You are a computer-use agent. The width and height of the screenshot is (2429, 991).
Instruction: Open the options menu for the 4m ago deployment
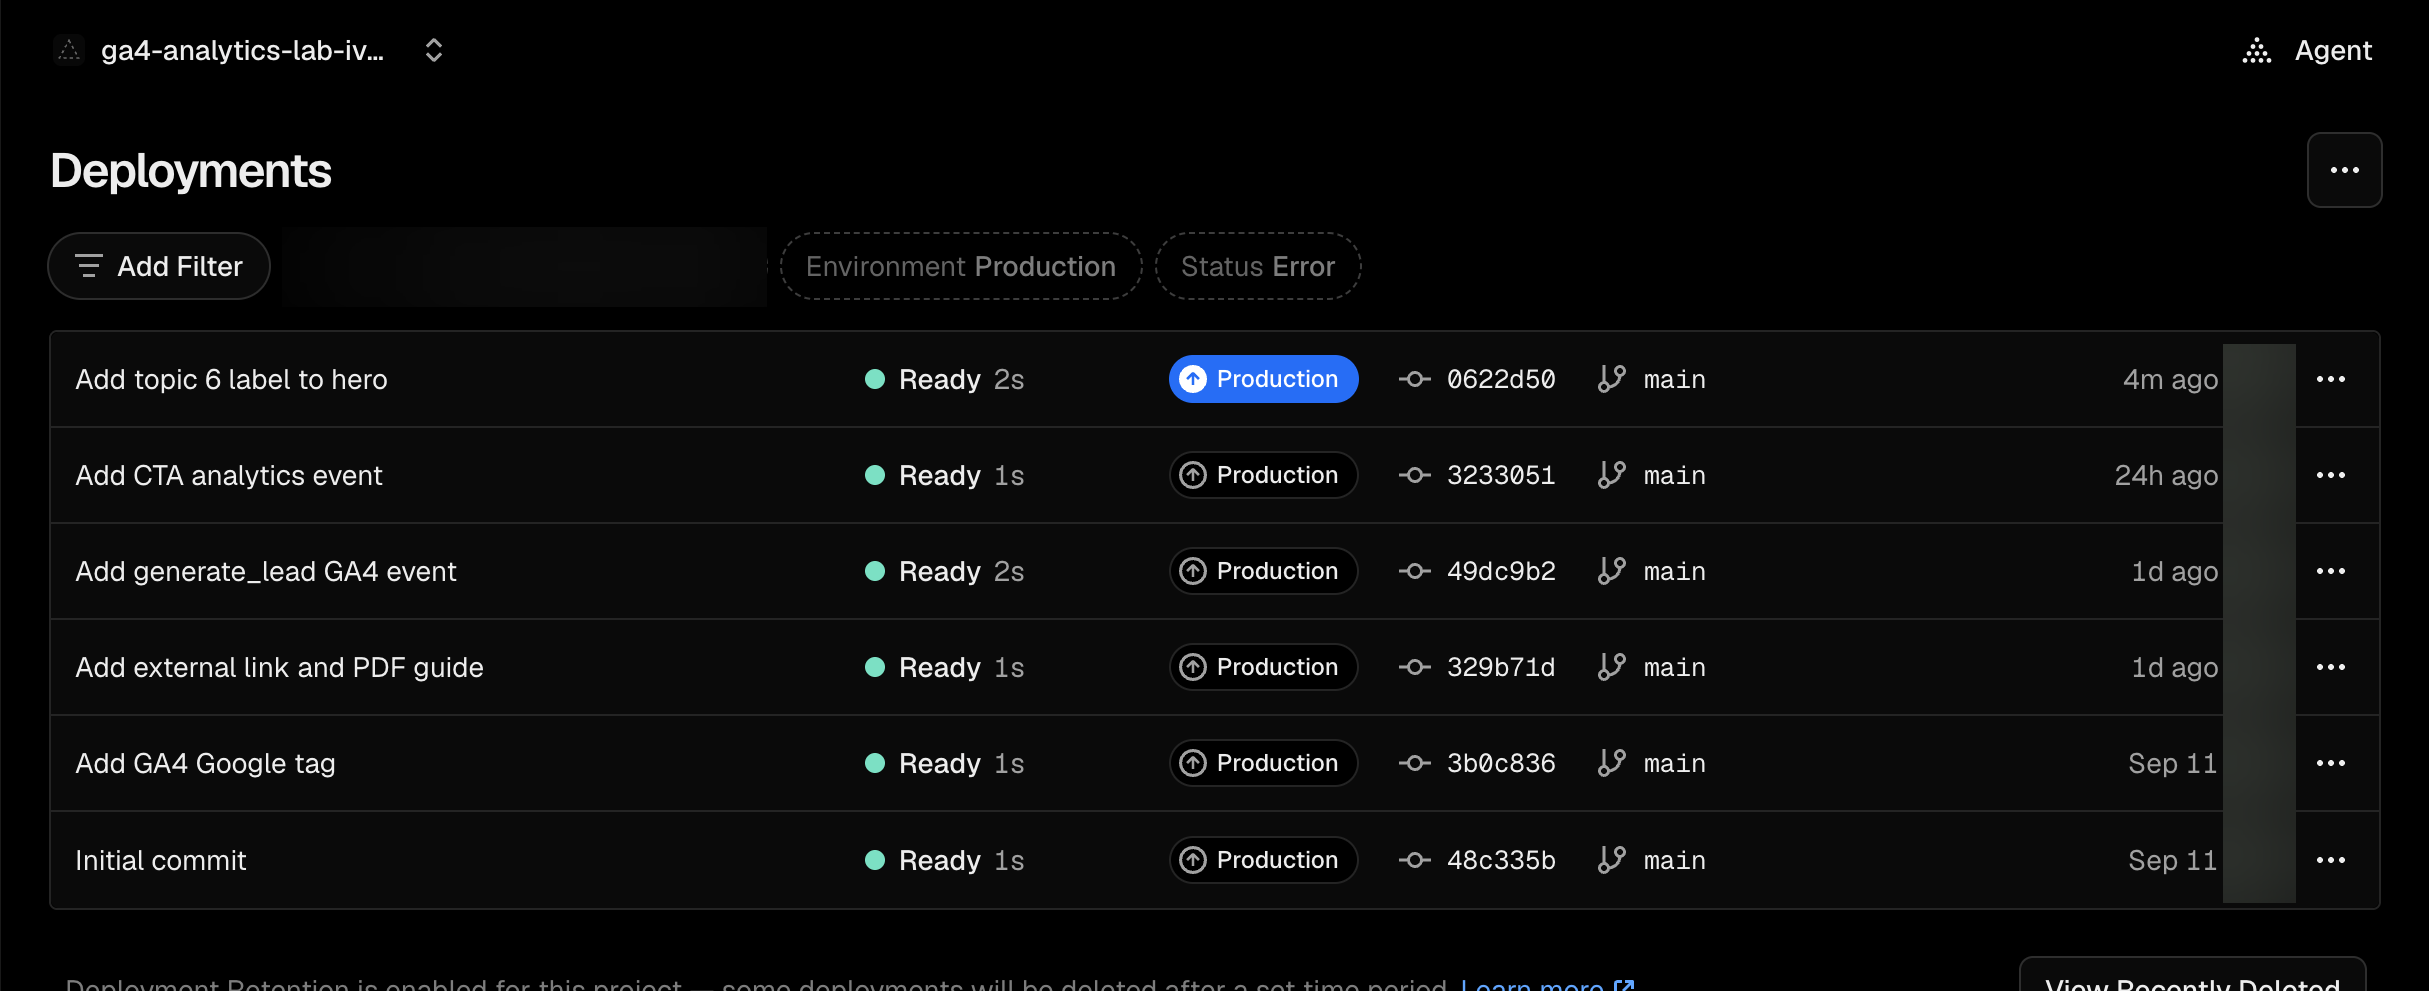[2331, 379]
